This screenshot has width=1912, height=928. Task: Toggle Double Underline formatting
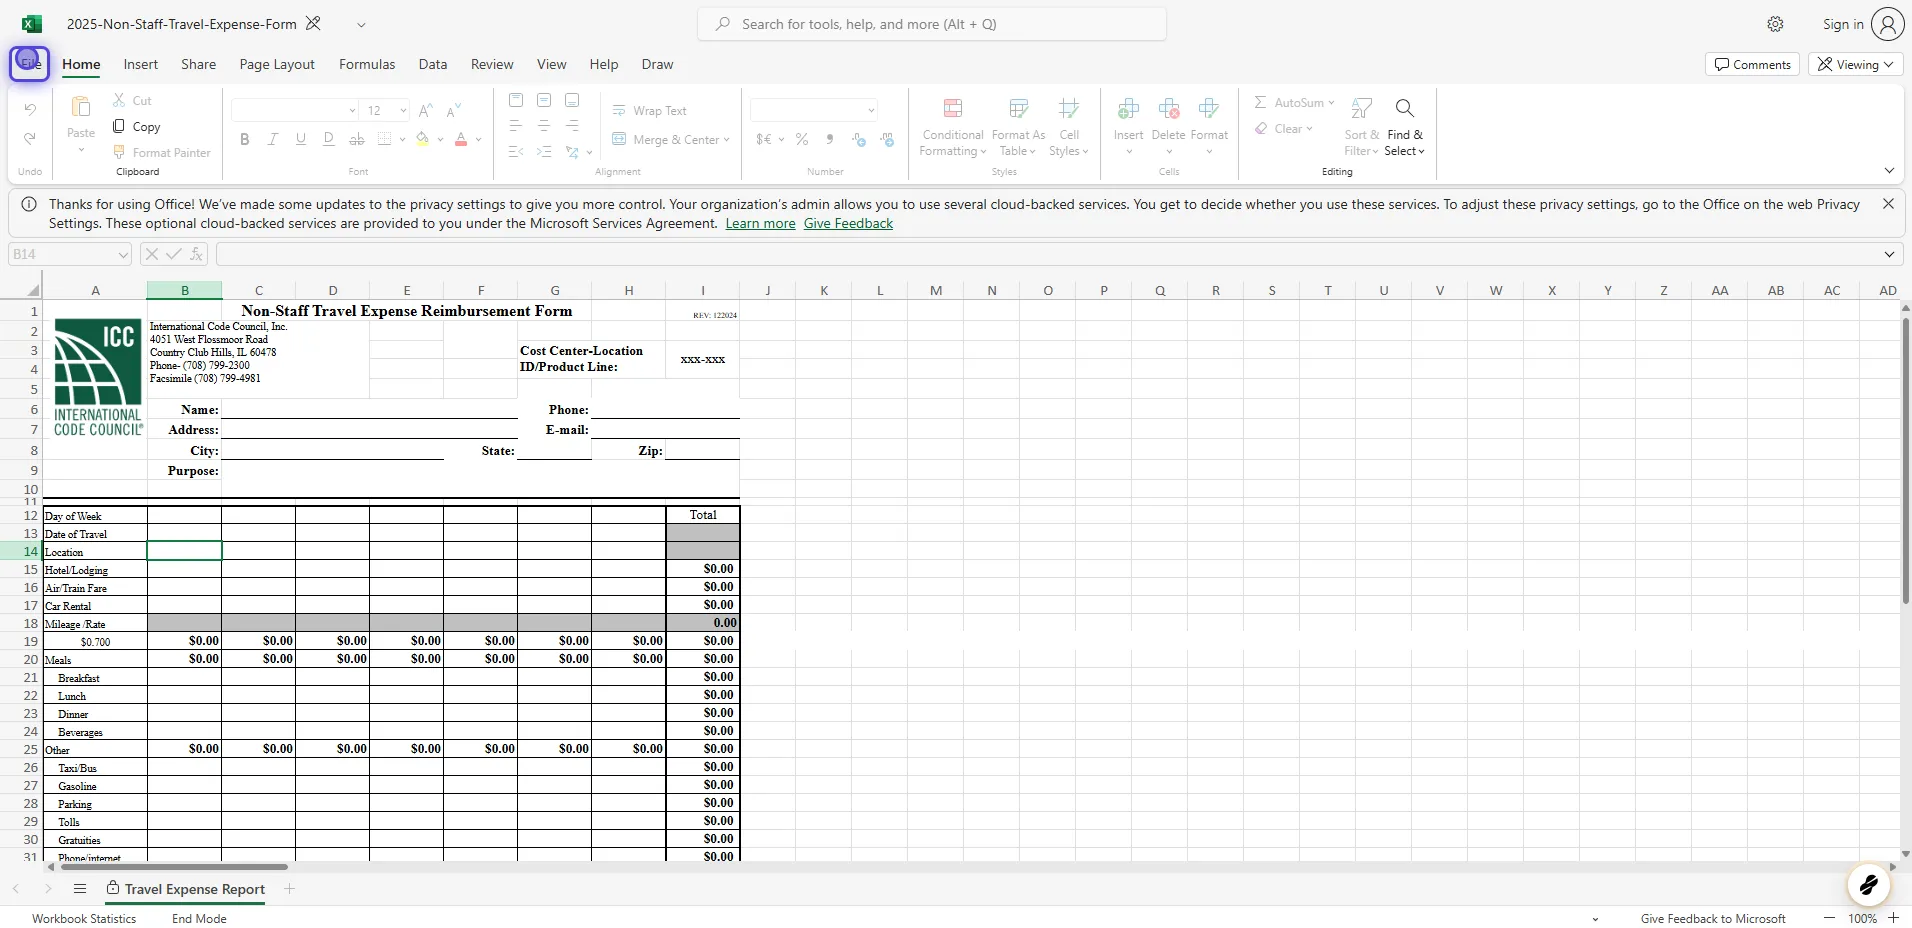click(x=328, y=139)
